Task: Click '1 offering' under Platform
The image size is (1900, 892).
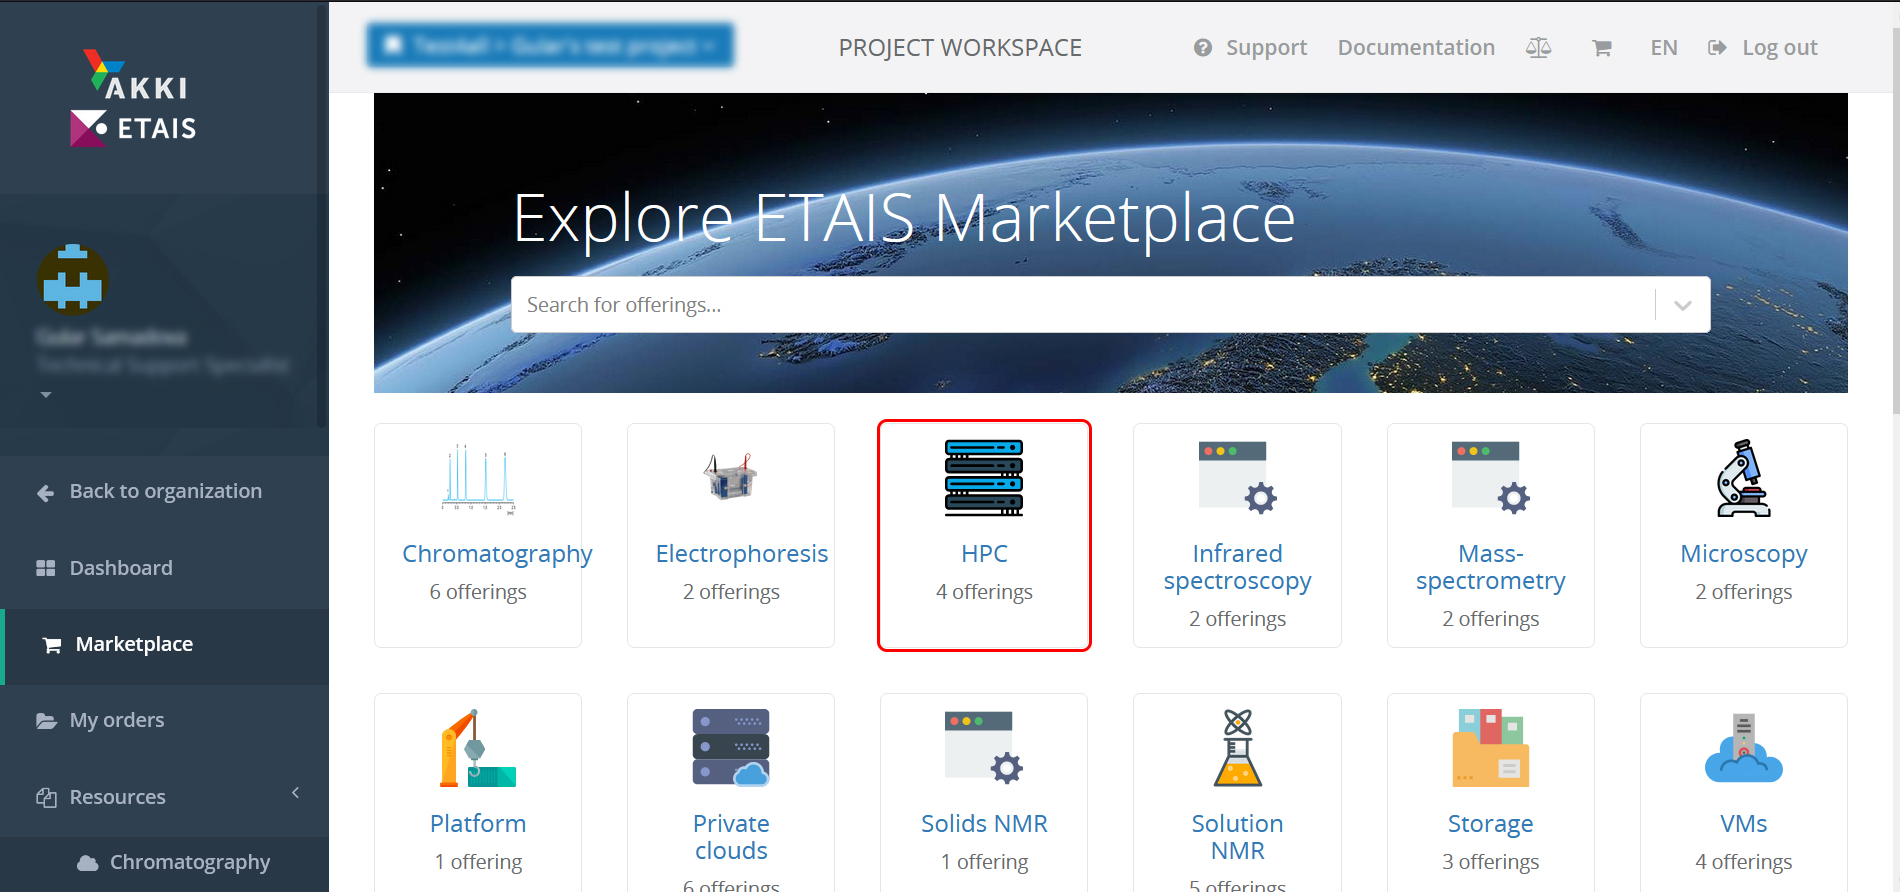Action: 478,862
